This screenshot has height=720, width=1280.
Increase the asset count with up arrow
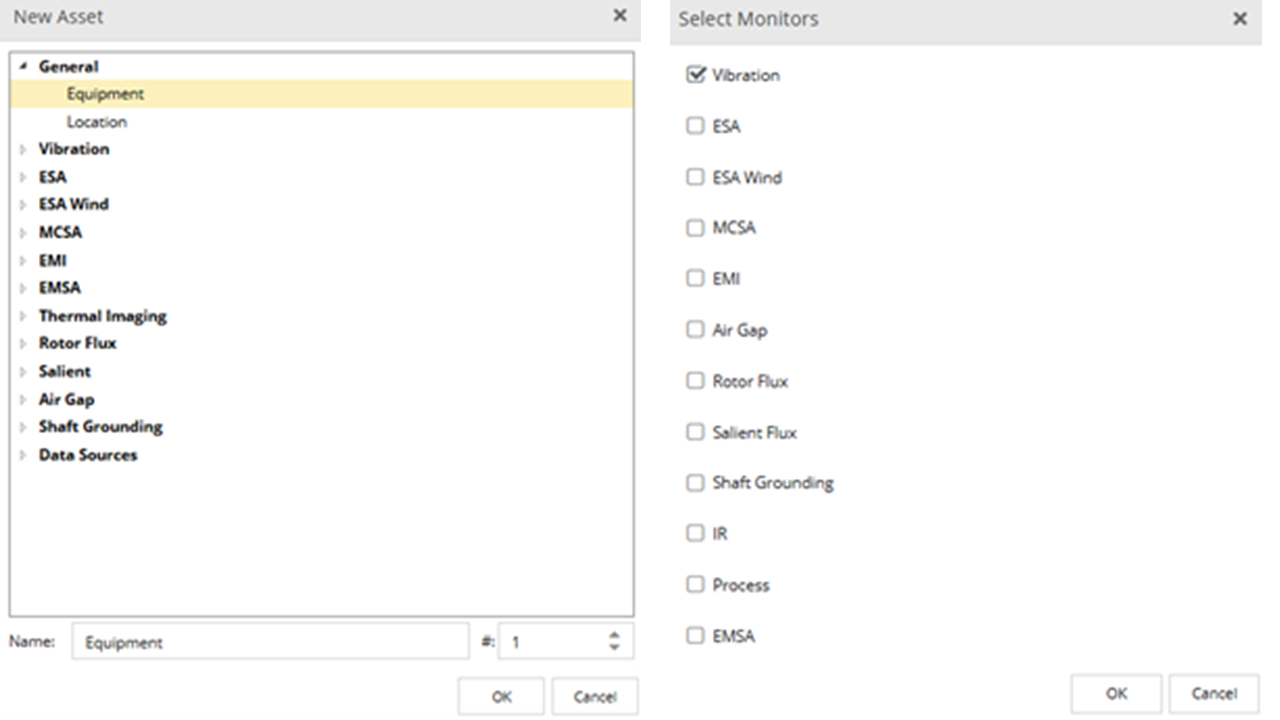click(615, 636)
